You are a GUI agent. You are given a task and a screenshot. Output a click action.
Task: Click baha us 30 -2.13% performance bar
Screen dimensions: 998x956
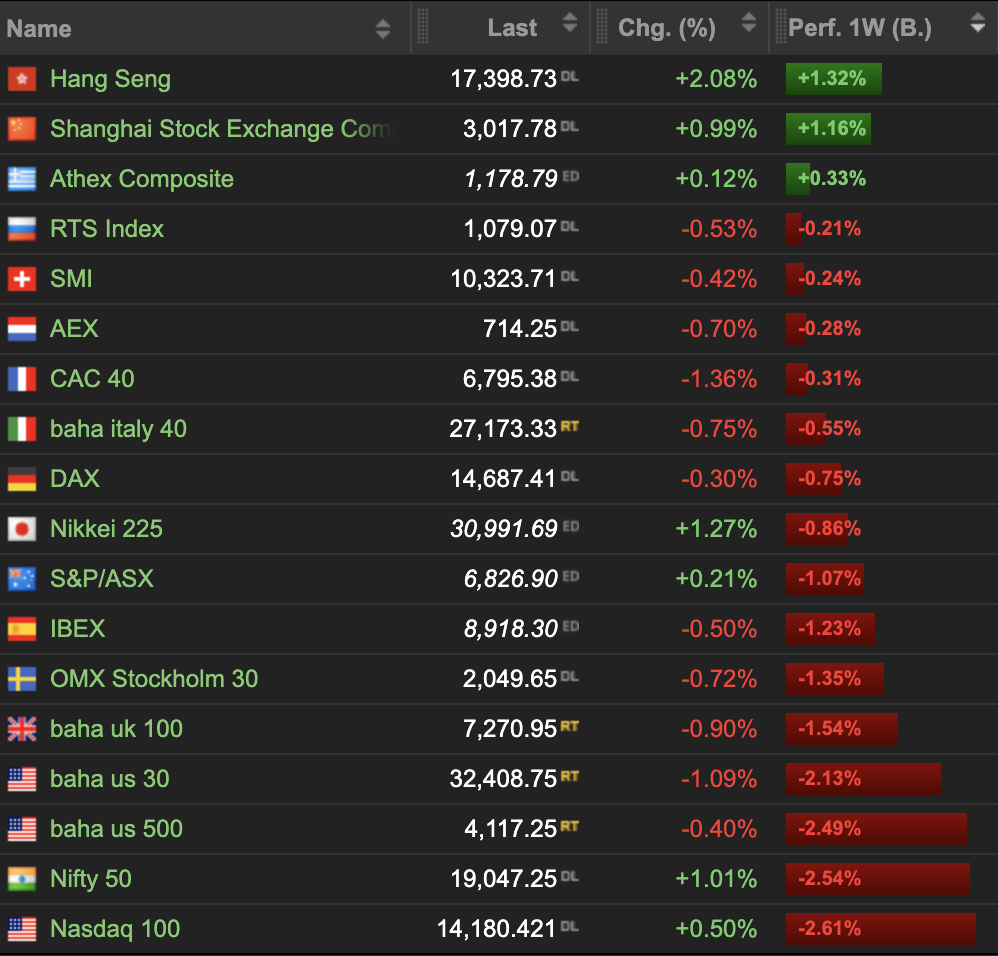coord(864,779)
